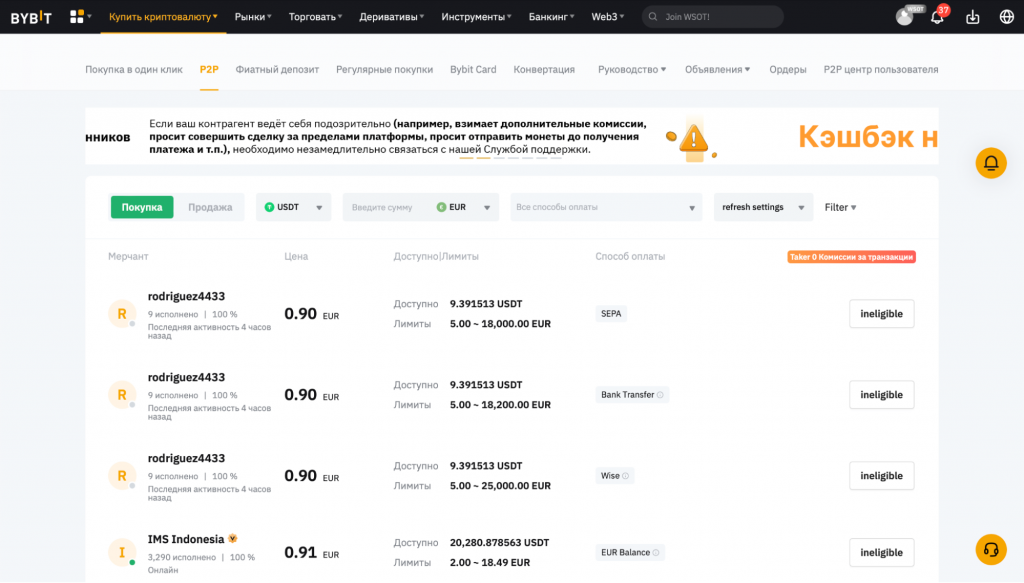Click the Цена column header
This screenshot has width=1024, height=583.
[296, 257]
